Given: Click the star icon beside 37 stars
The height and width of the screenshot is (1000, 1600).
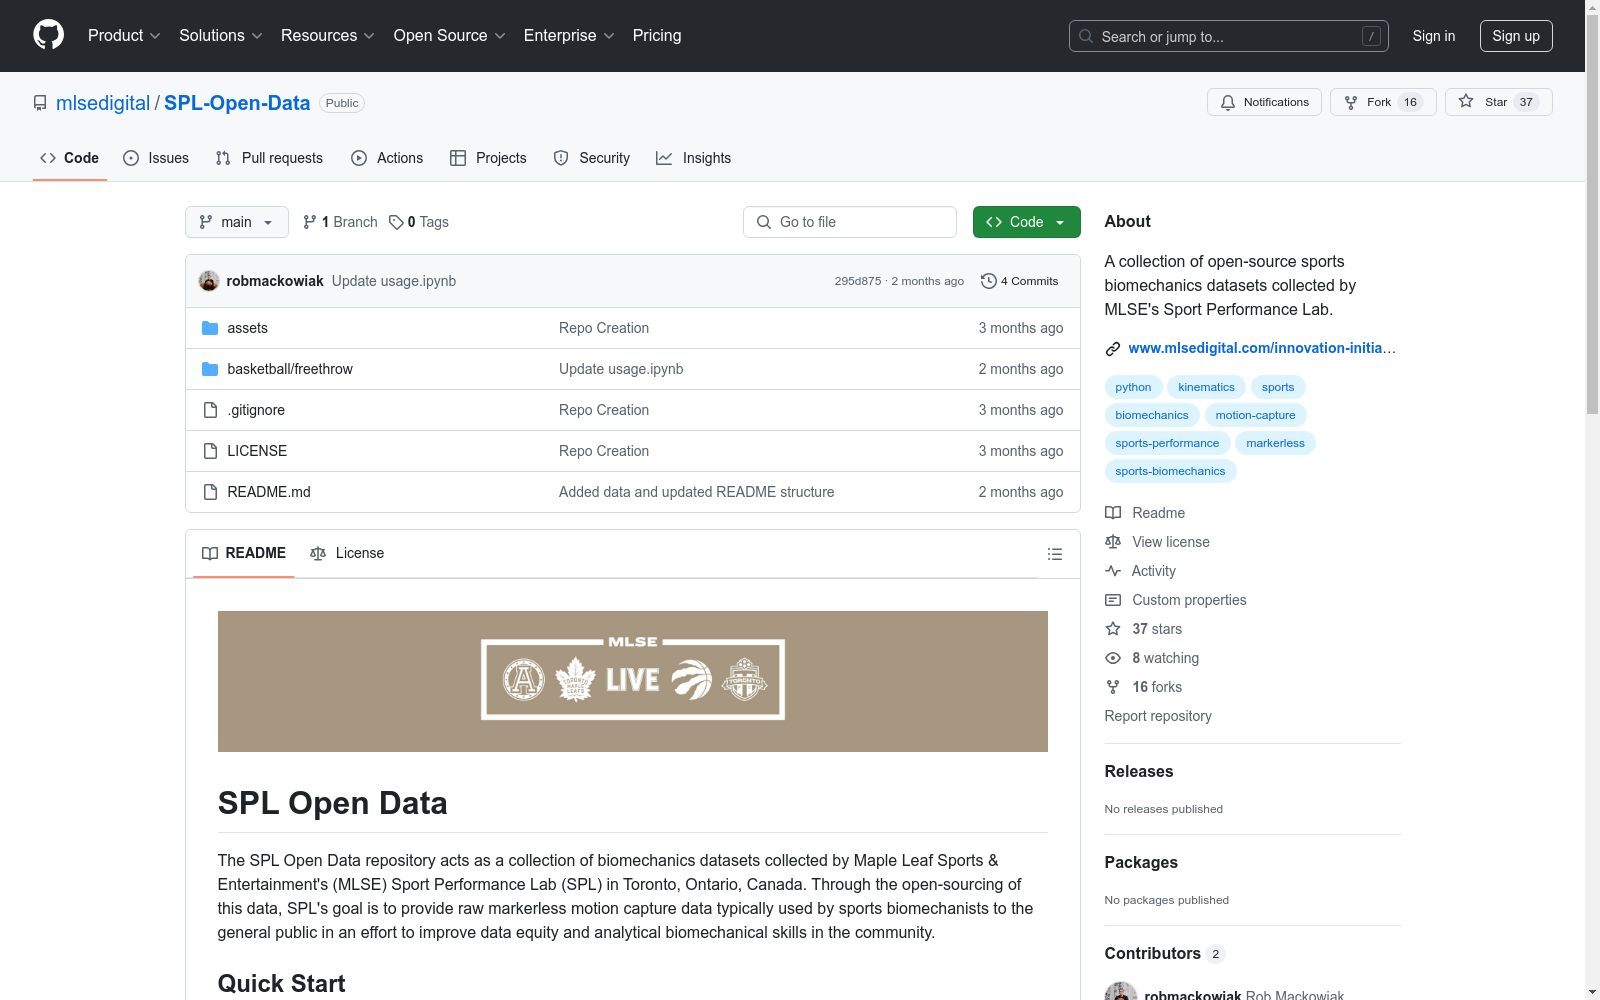Looking at the screenshot, I should pos(1113,629).
